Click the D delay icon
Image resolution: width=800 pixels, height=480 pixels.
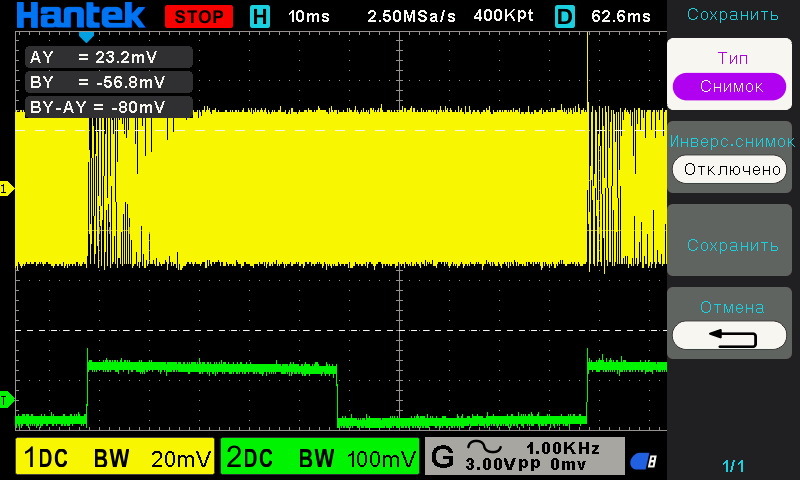pos(564,16)
